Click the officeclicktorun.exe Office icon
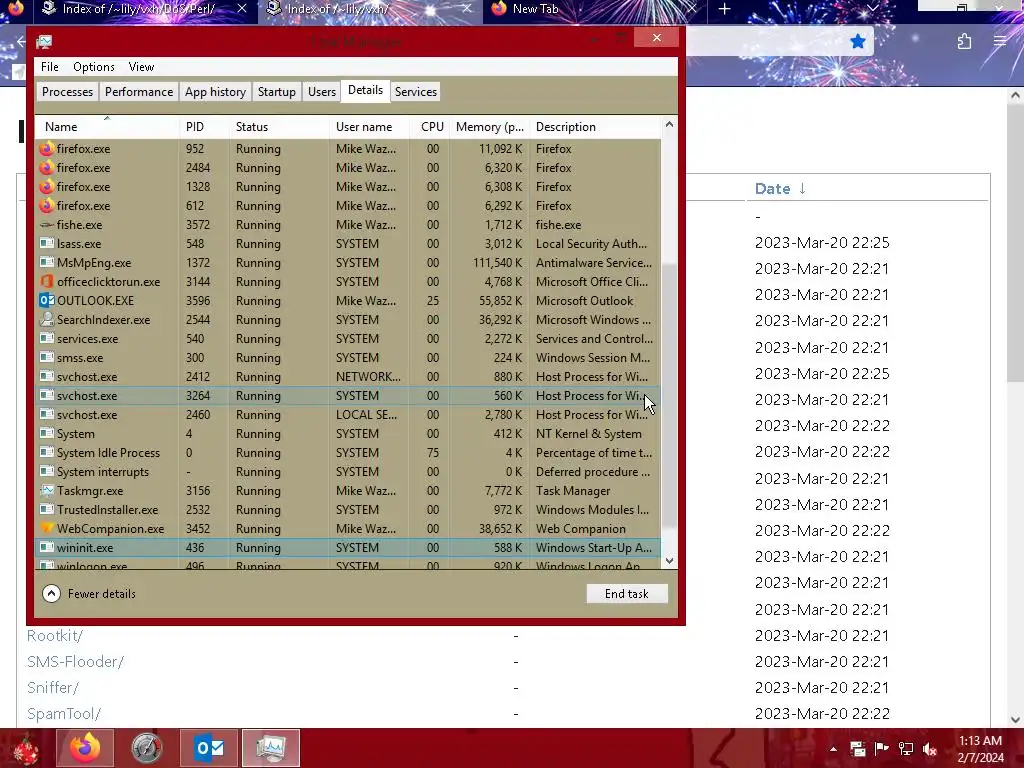This screenshot has height=768, width=1024. tap(46, 281)
